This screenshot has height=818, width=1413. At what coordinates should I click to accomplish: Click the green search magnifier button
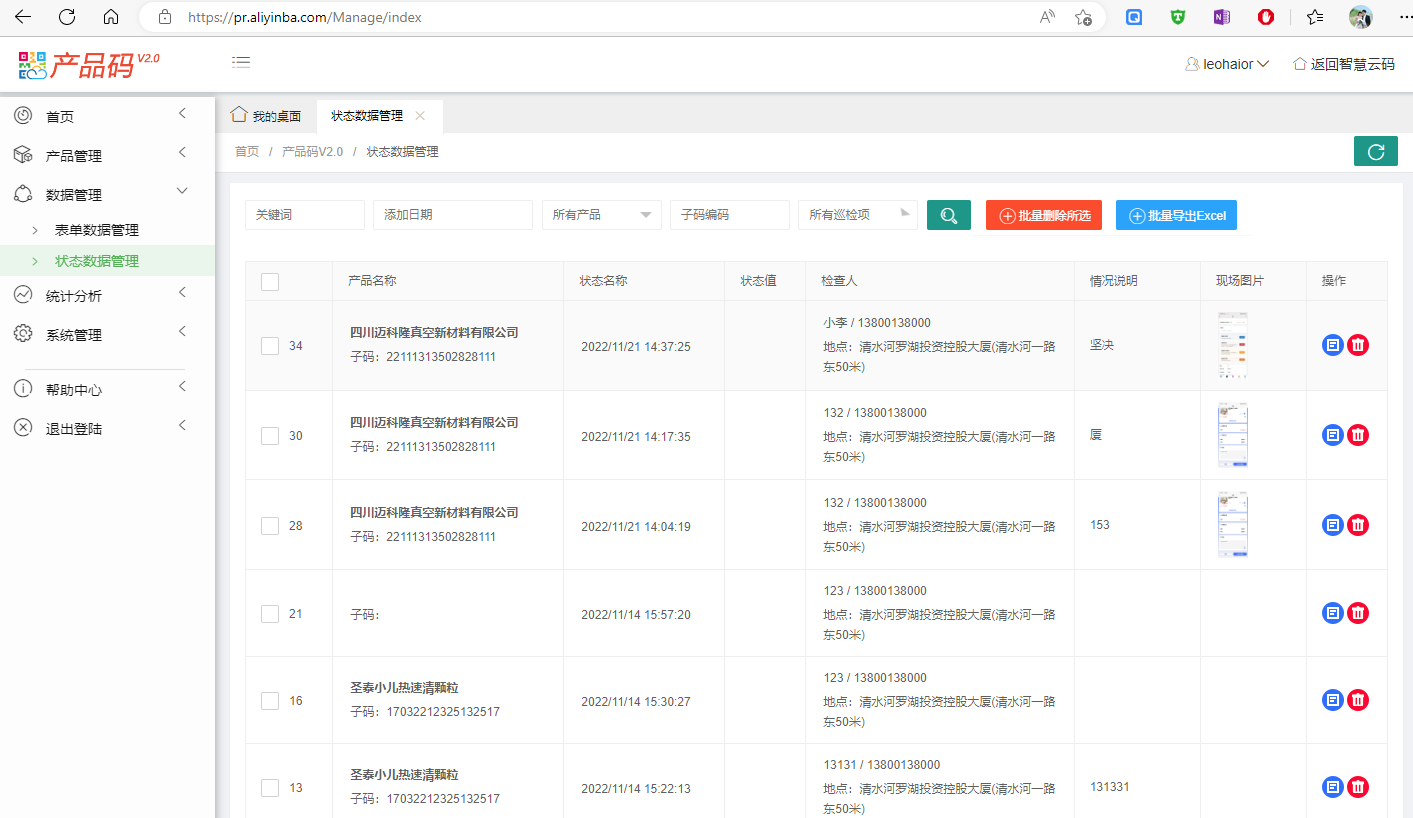coord(948,215)
